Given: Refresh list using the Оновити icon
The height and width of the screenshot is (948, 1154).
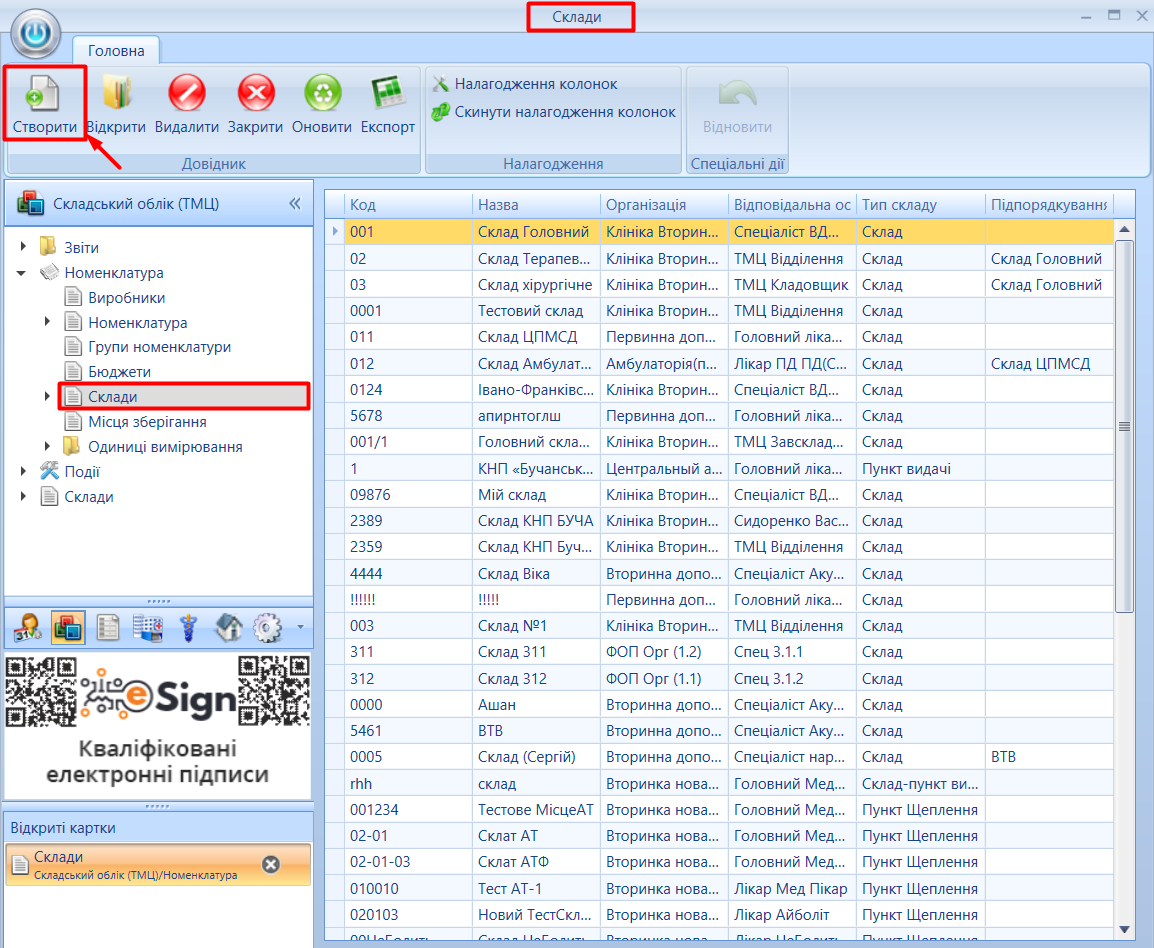Looking at the screenshot, I should tap(323, 93).
